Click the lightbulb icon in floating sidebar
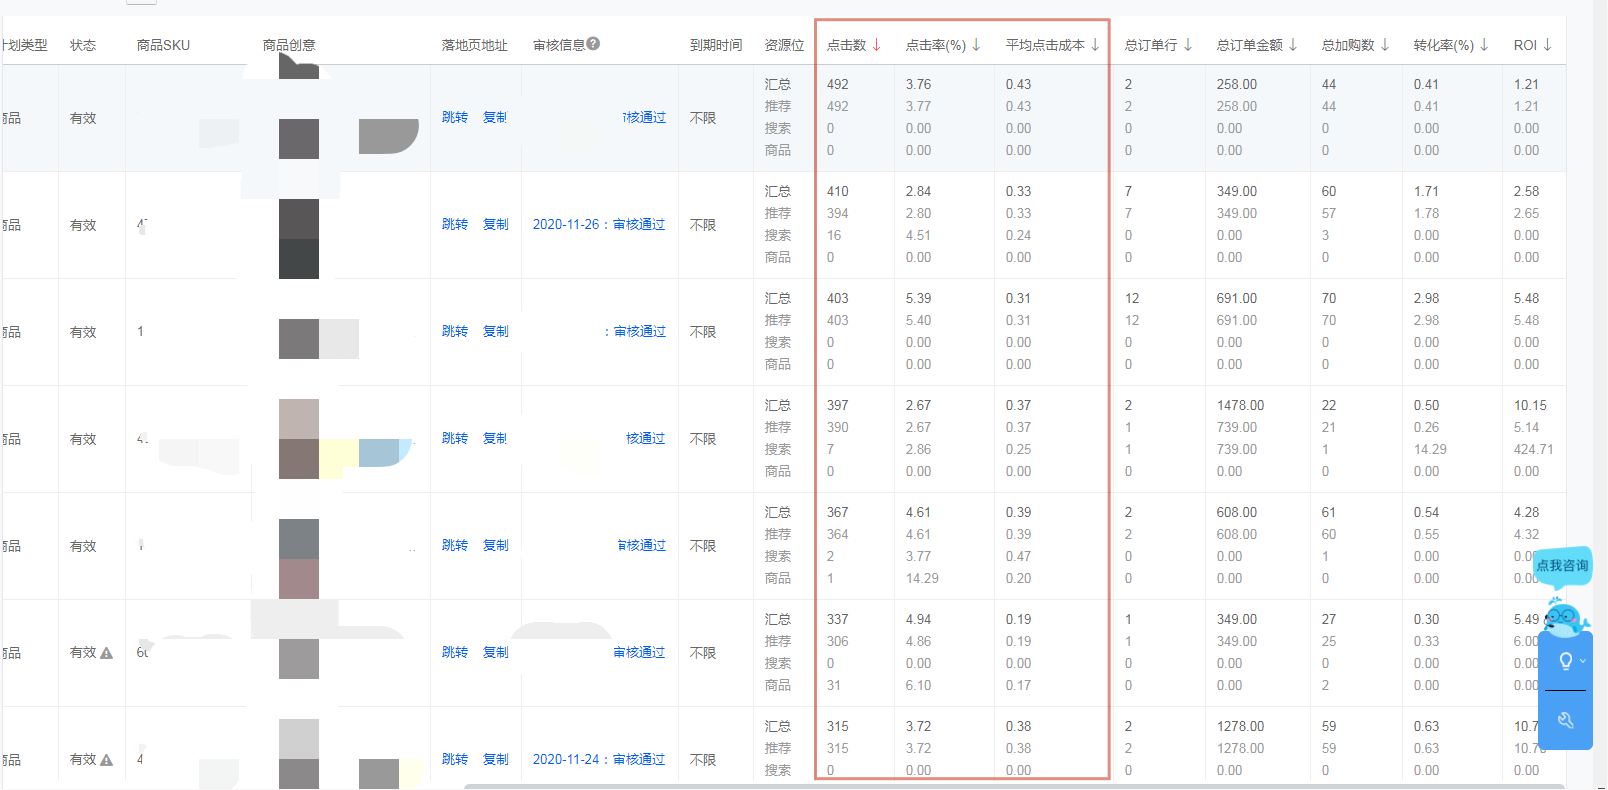 pyautogui.click(x=1565, y=661)
